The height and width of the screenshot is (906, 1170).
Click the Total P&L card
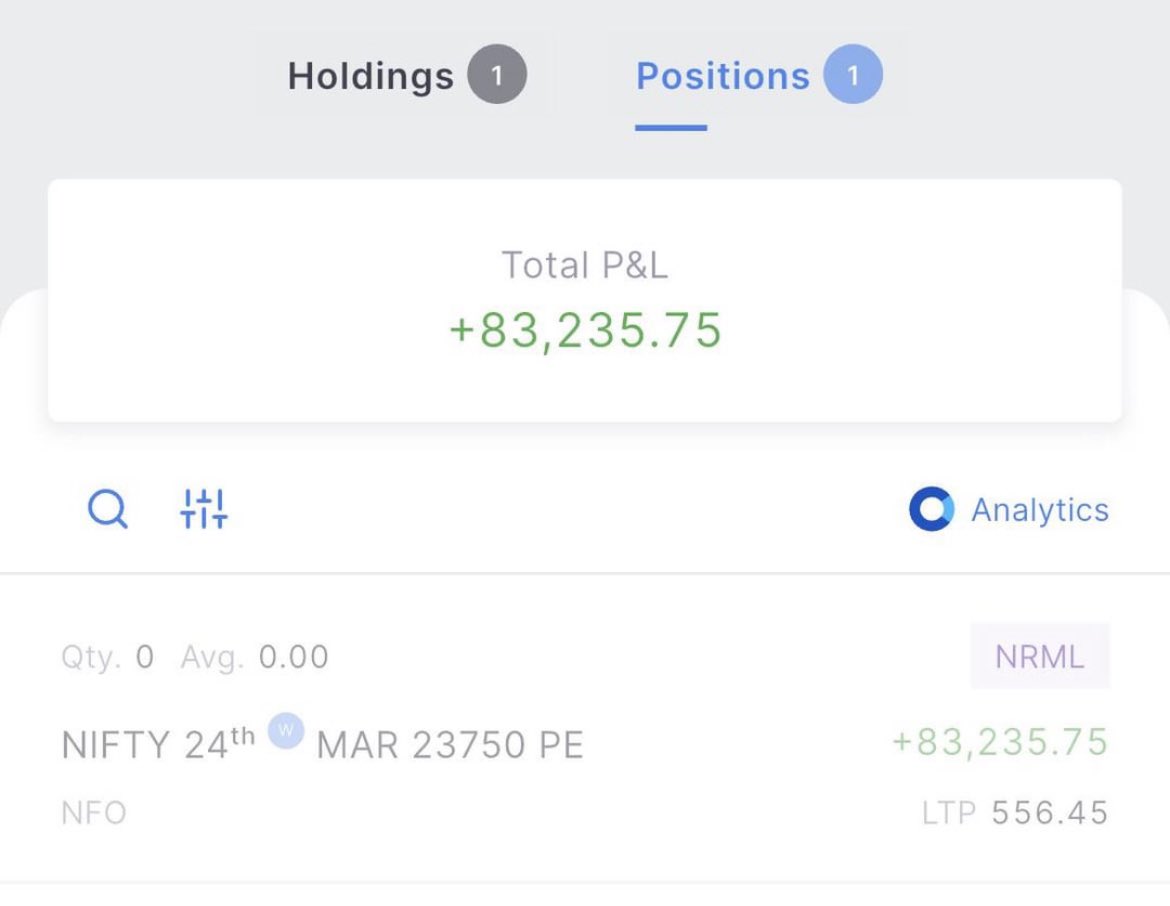(585, 300)
